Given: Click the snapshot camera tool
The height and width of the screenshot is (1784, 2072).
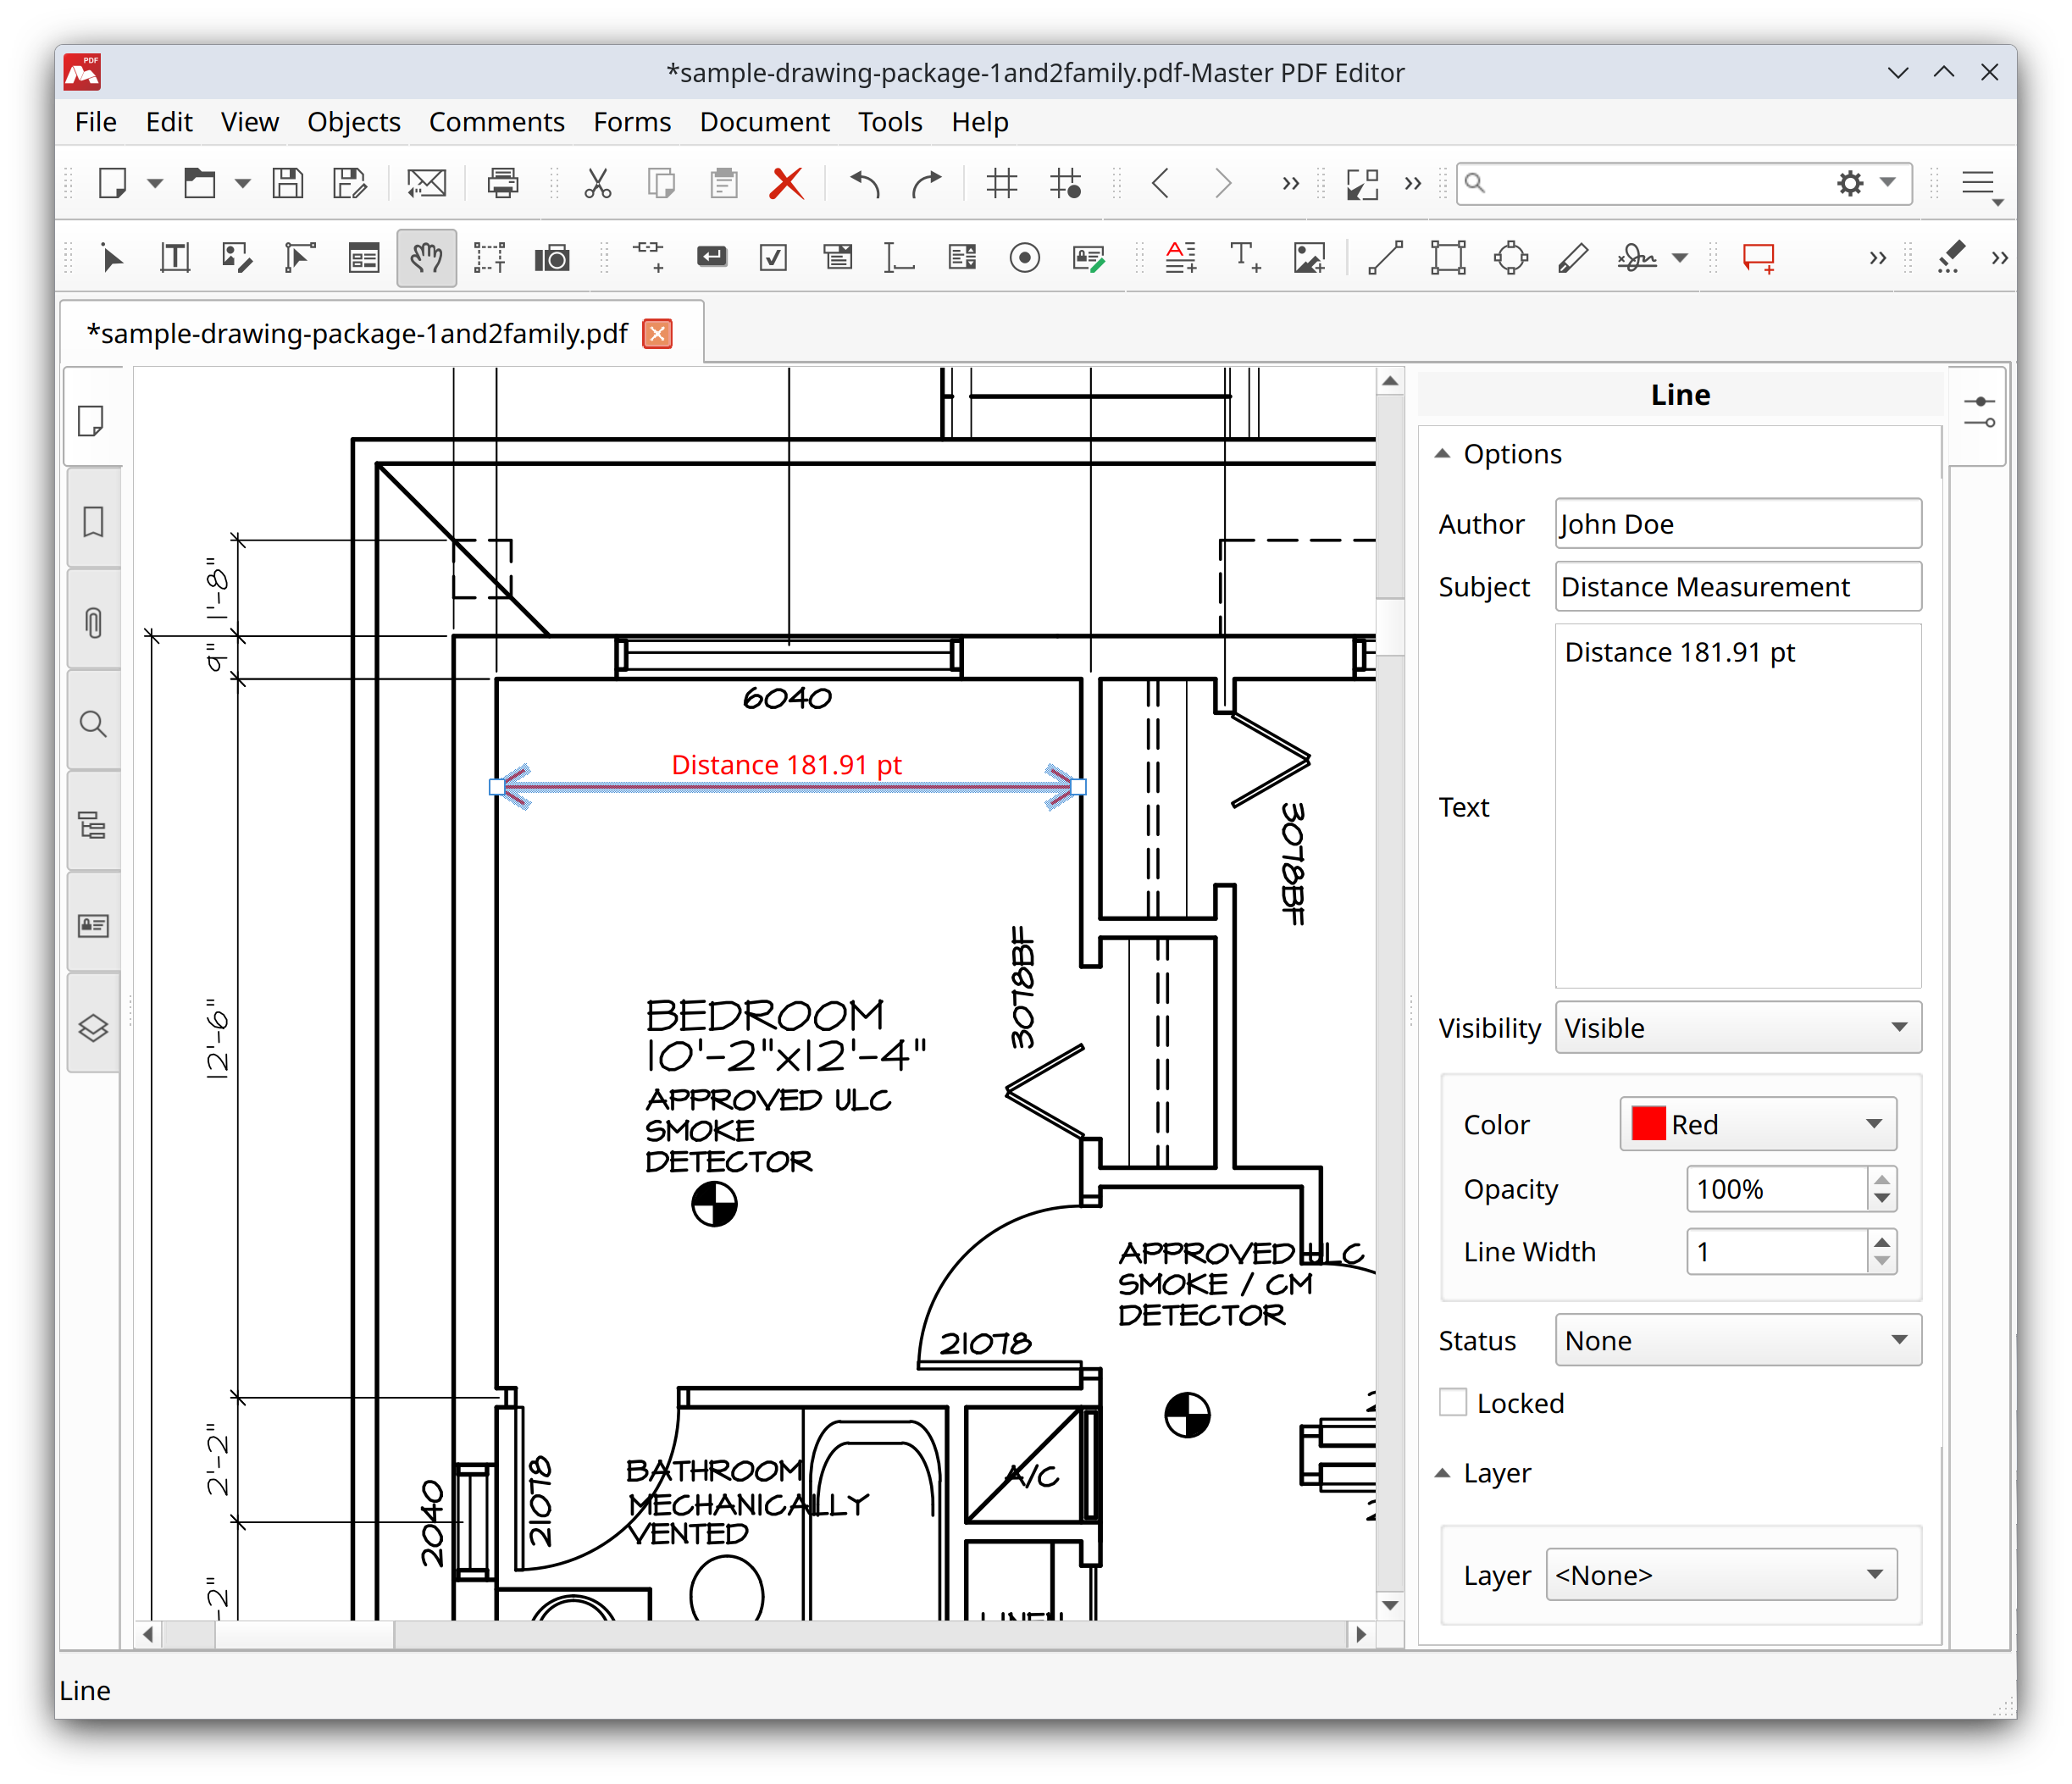Looking at the screenshot, I should [x=552, y=258].
